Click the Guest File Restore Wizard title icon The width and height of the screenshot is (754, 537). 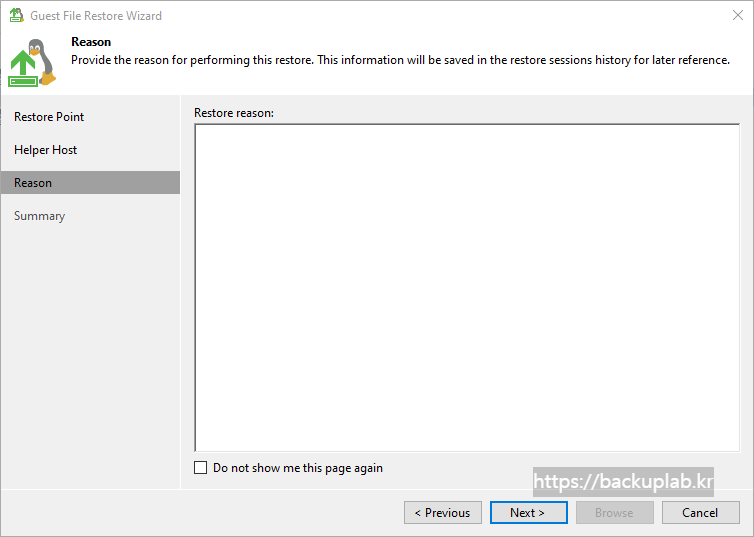(x=16, y=15)
